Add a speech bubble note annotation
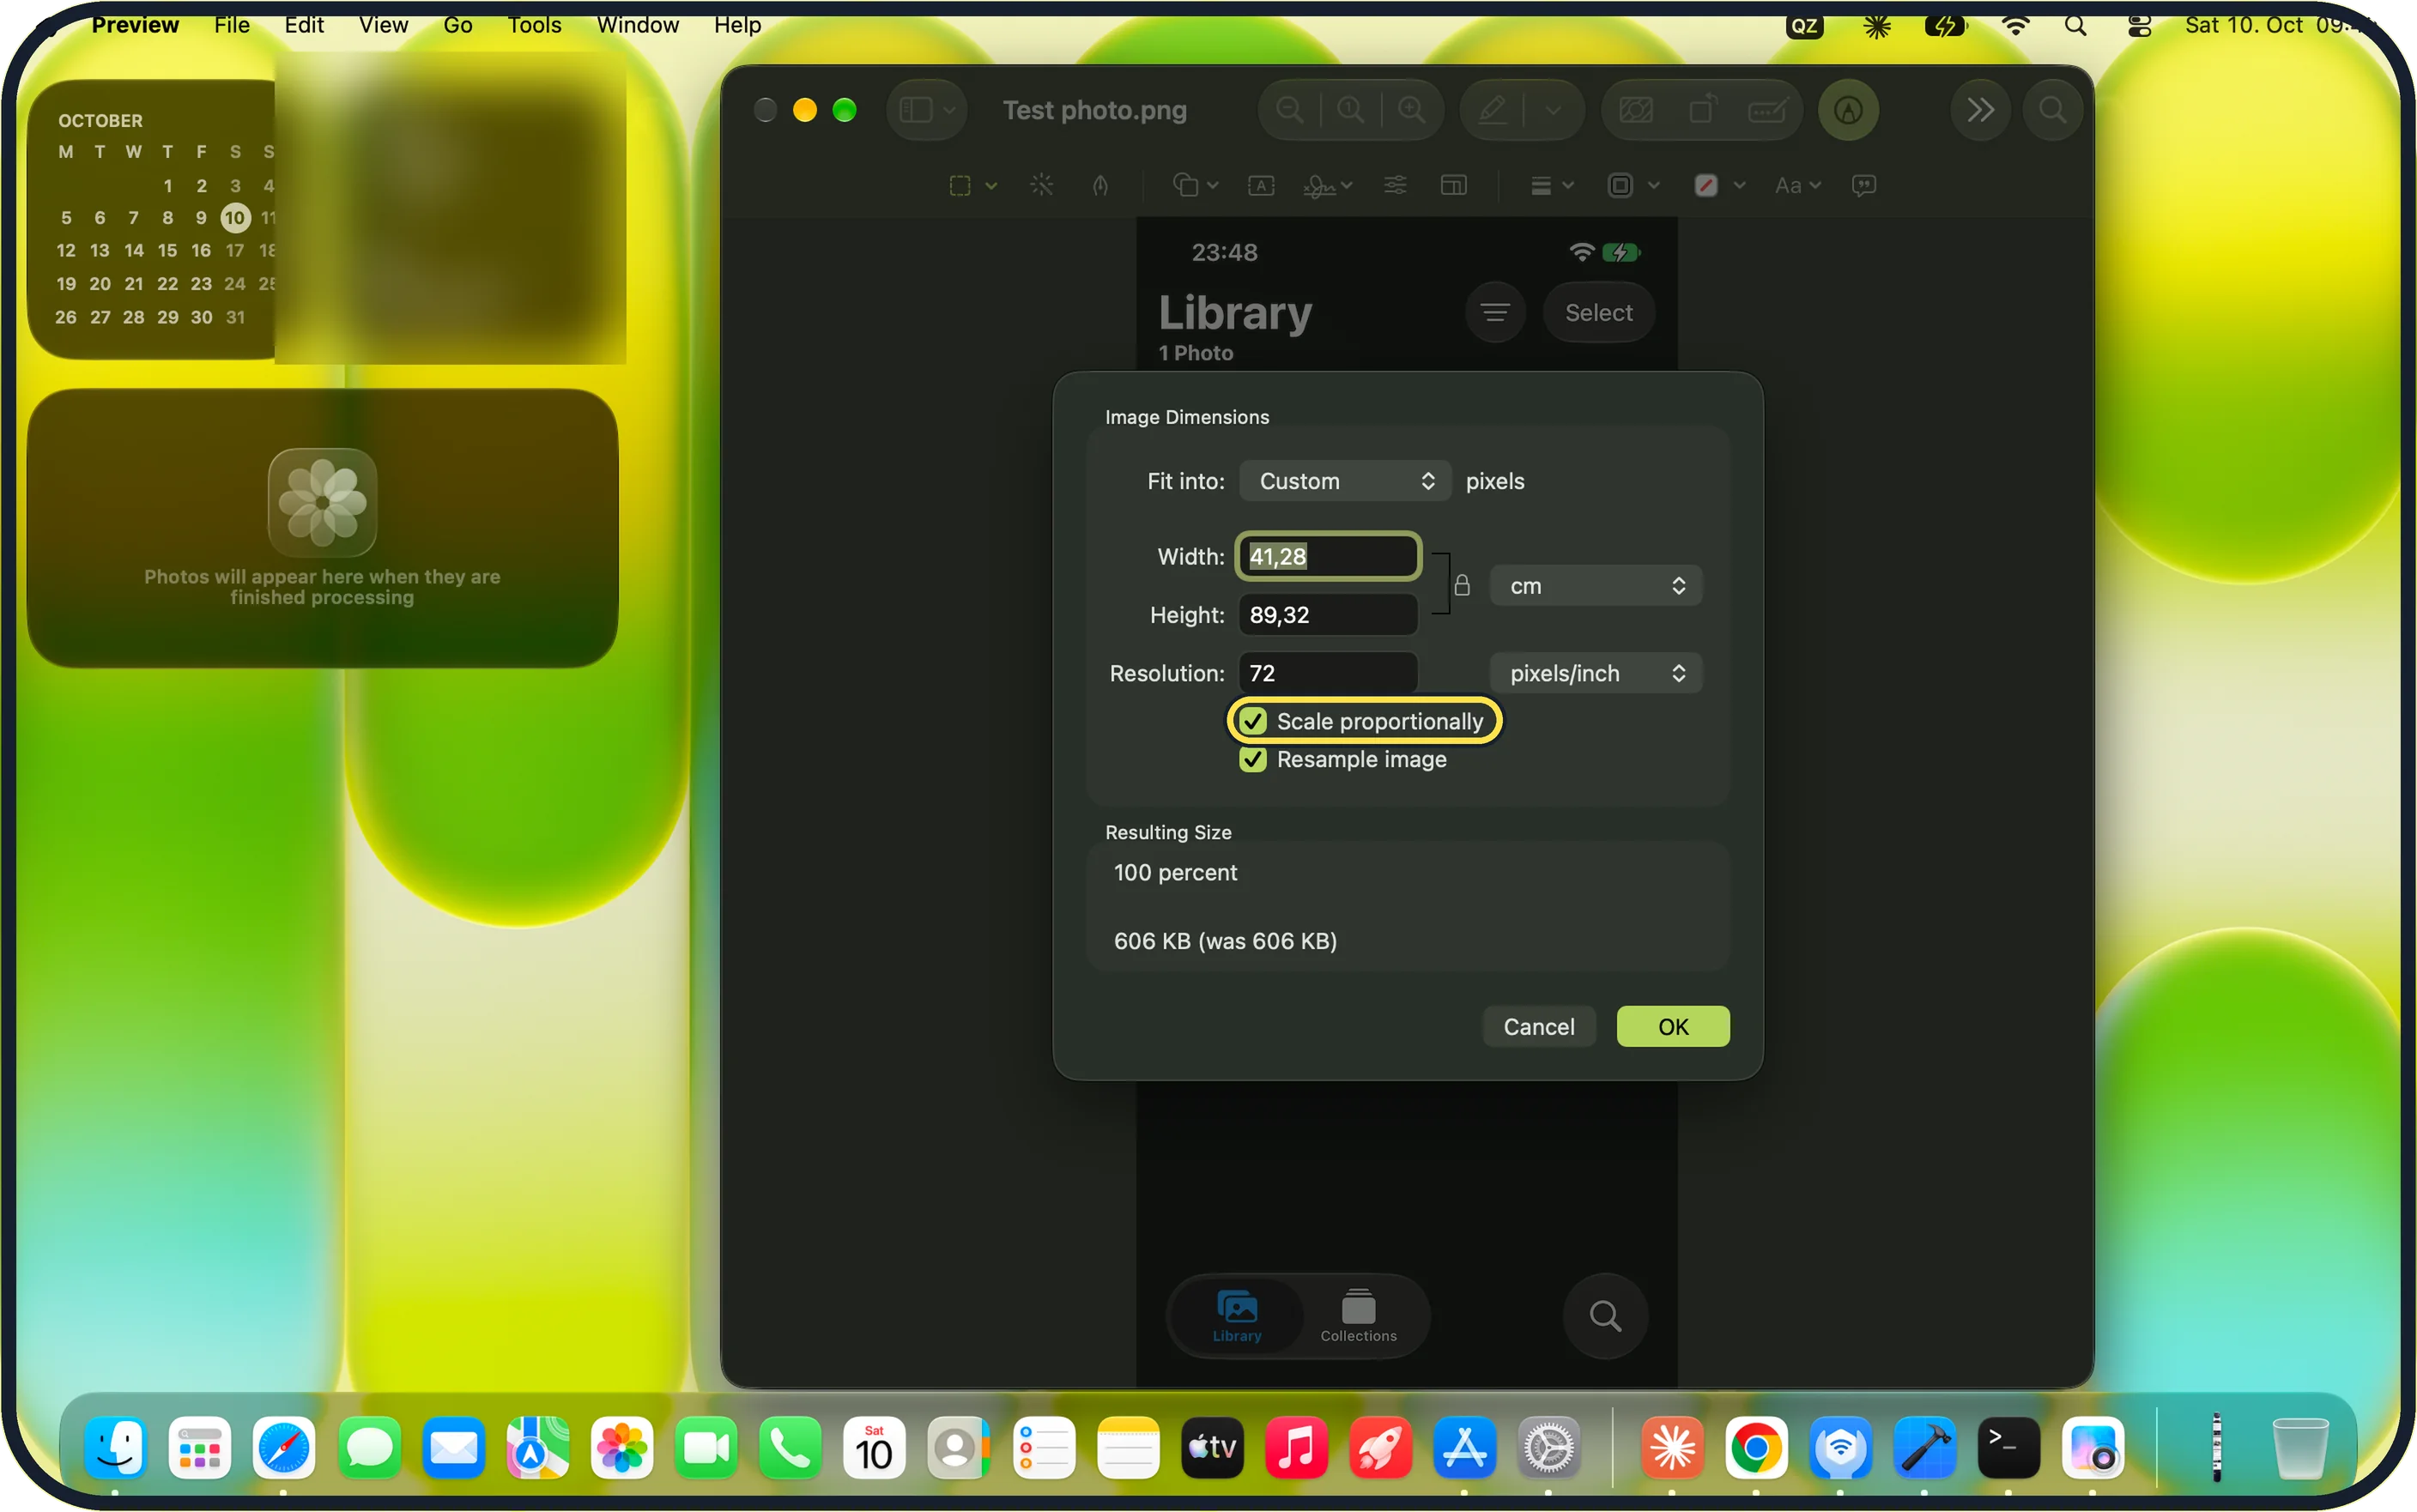The image size is (2417, 1512). (1864, 185)
